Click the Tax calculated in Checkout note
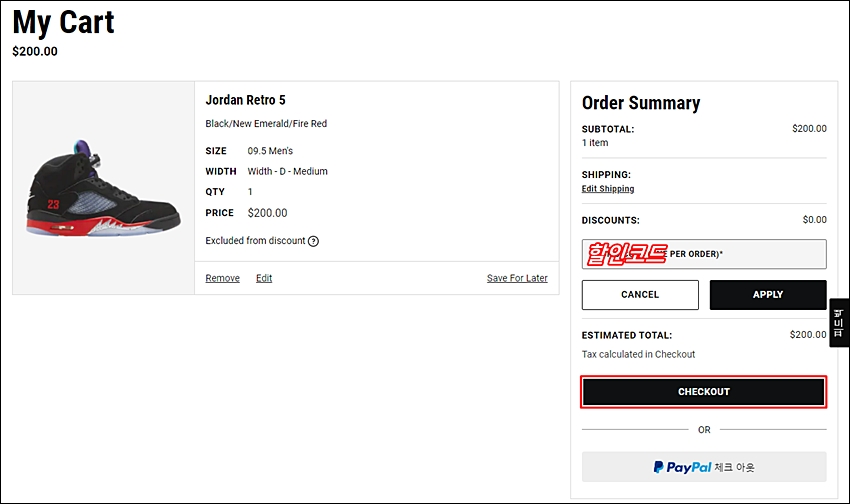The image size is (850, 504). 638,354
